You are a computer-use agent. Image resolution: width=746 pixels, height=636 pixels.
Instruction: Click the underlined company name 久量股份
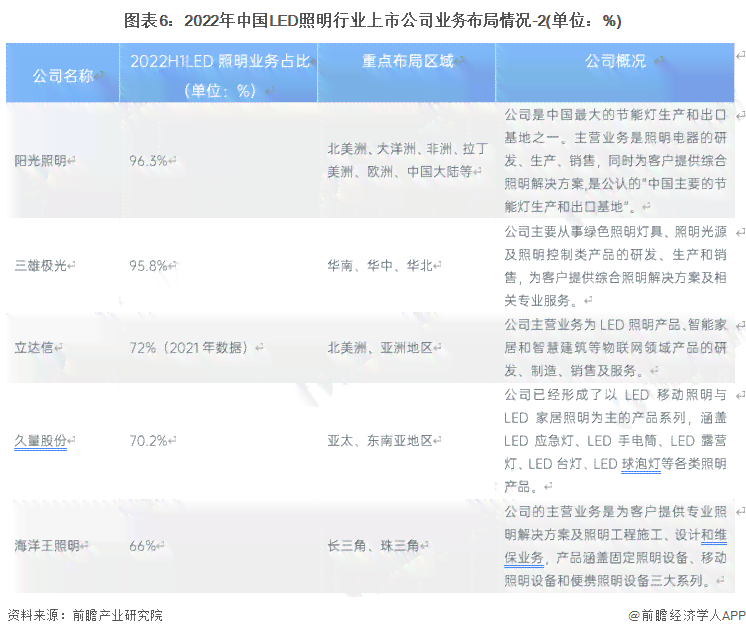pyautogui.click(x=40, y=441)
